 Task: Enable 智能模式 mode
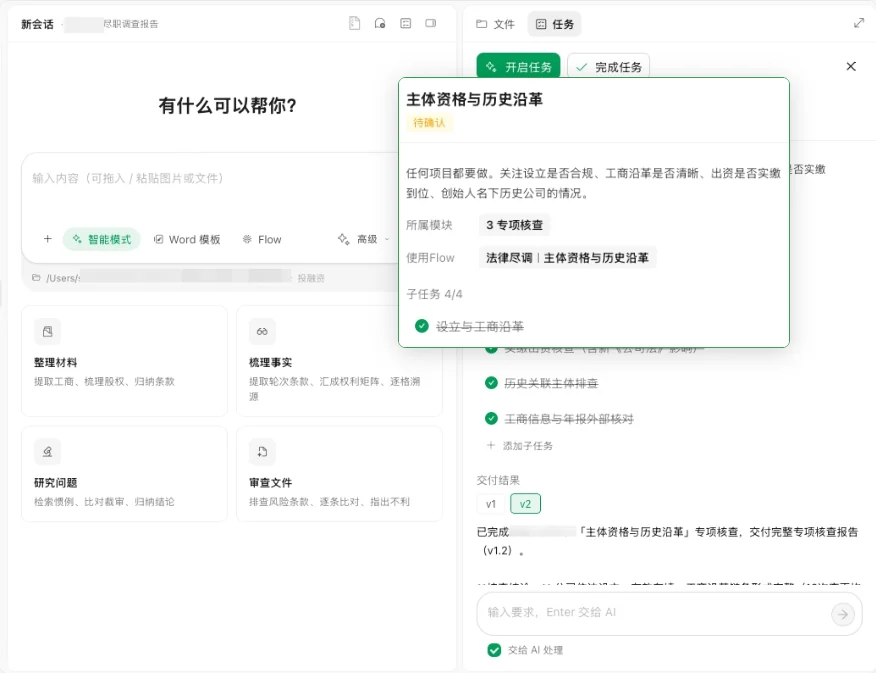coord(102,239)
